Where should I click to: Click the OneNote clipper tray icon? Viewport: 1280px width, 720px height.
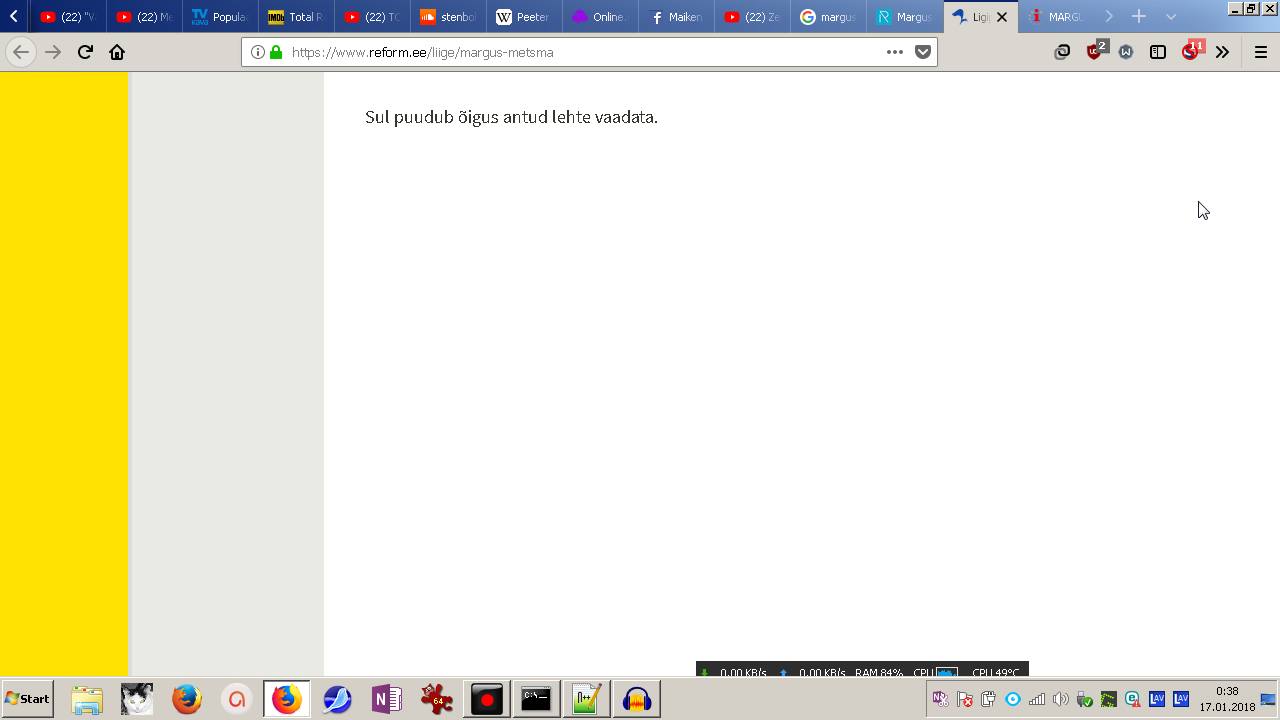[x=940, y=699]
